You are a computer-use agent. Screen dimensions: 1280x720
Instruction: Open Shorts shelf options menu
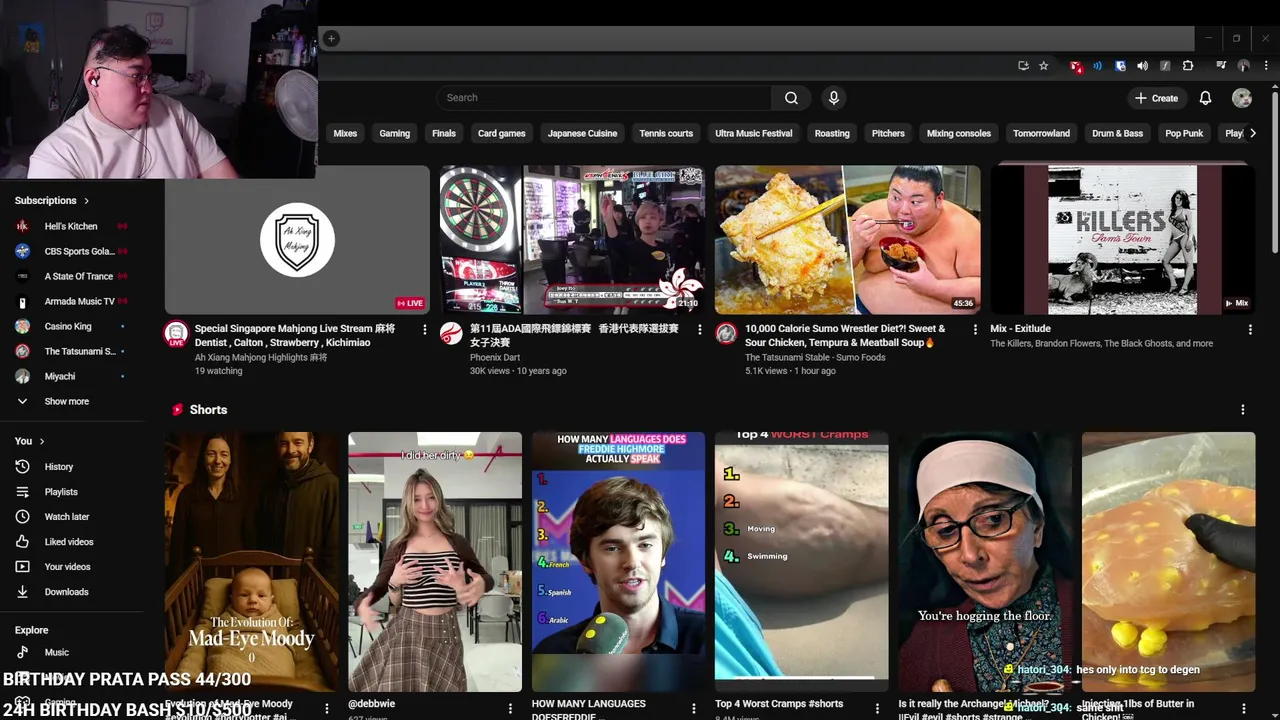click(1243, 410)
